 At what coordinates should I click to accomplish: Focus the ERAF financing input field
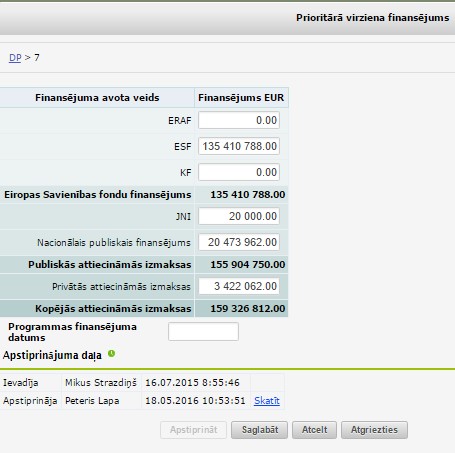(x=239, y=120)
